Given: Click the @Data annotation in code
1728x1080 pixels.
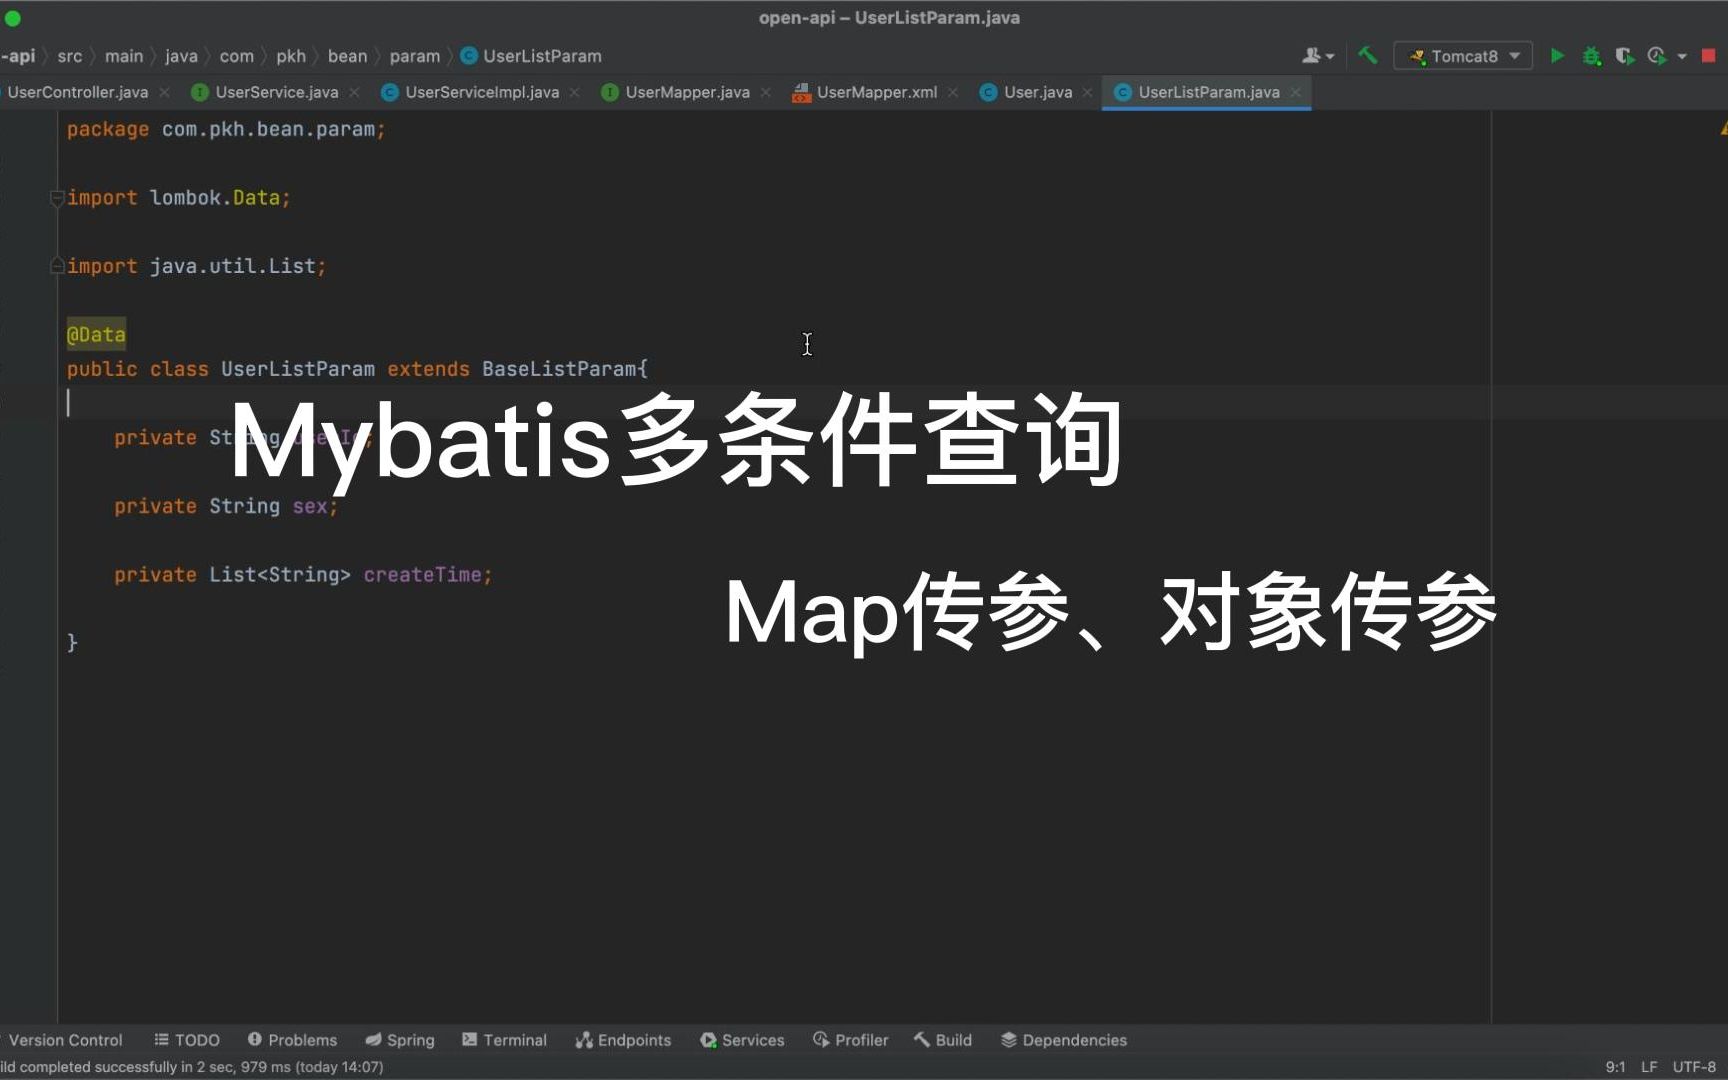Looking at the screenshot, I should pos(96,335).
